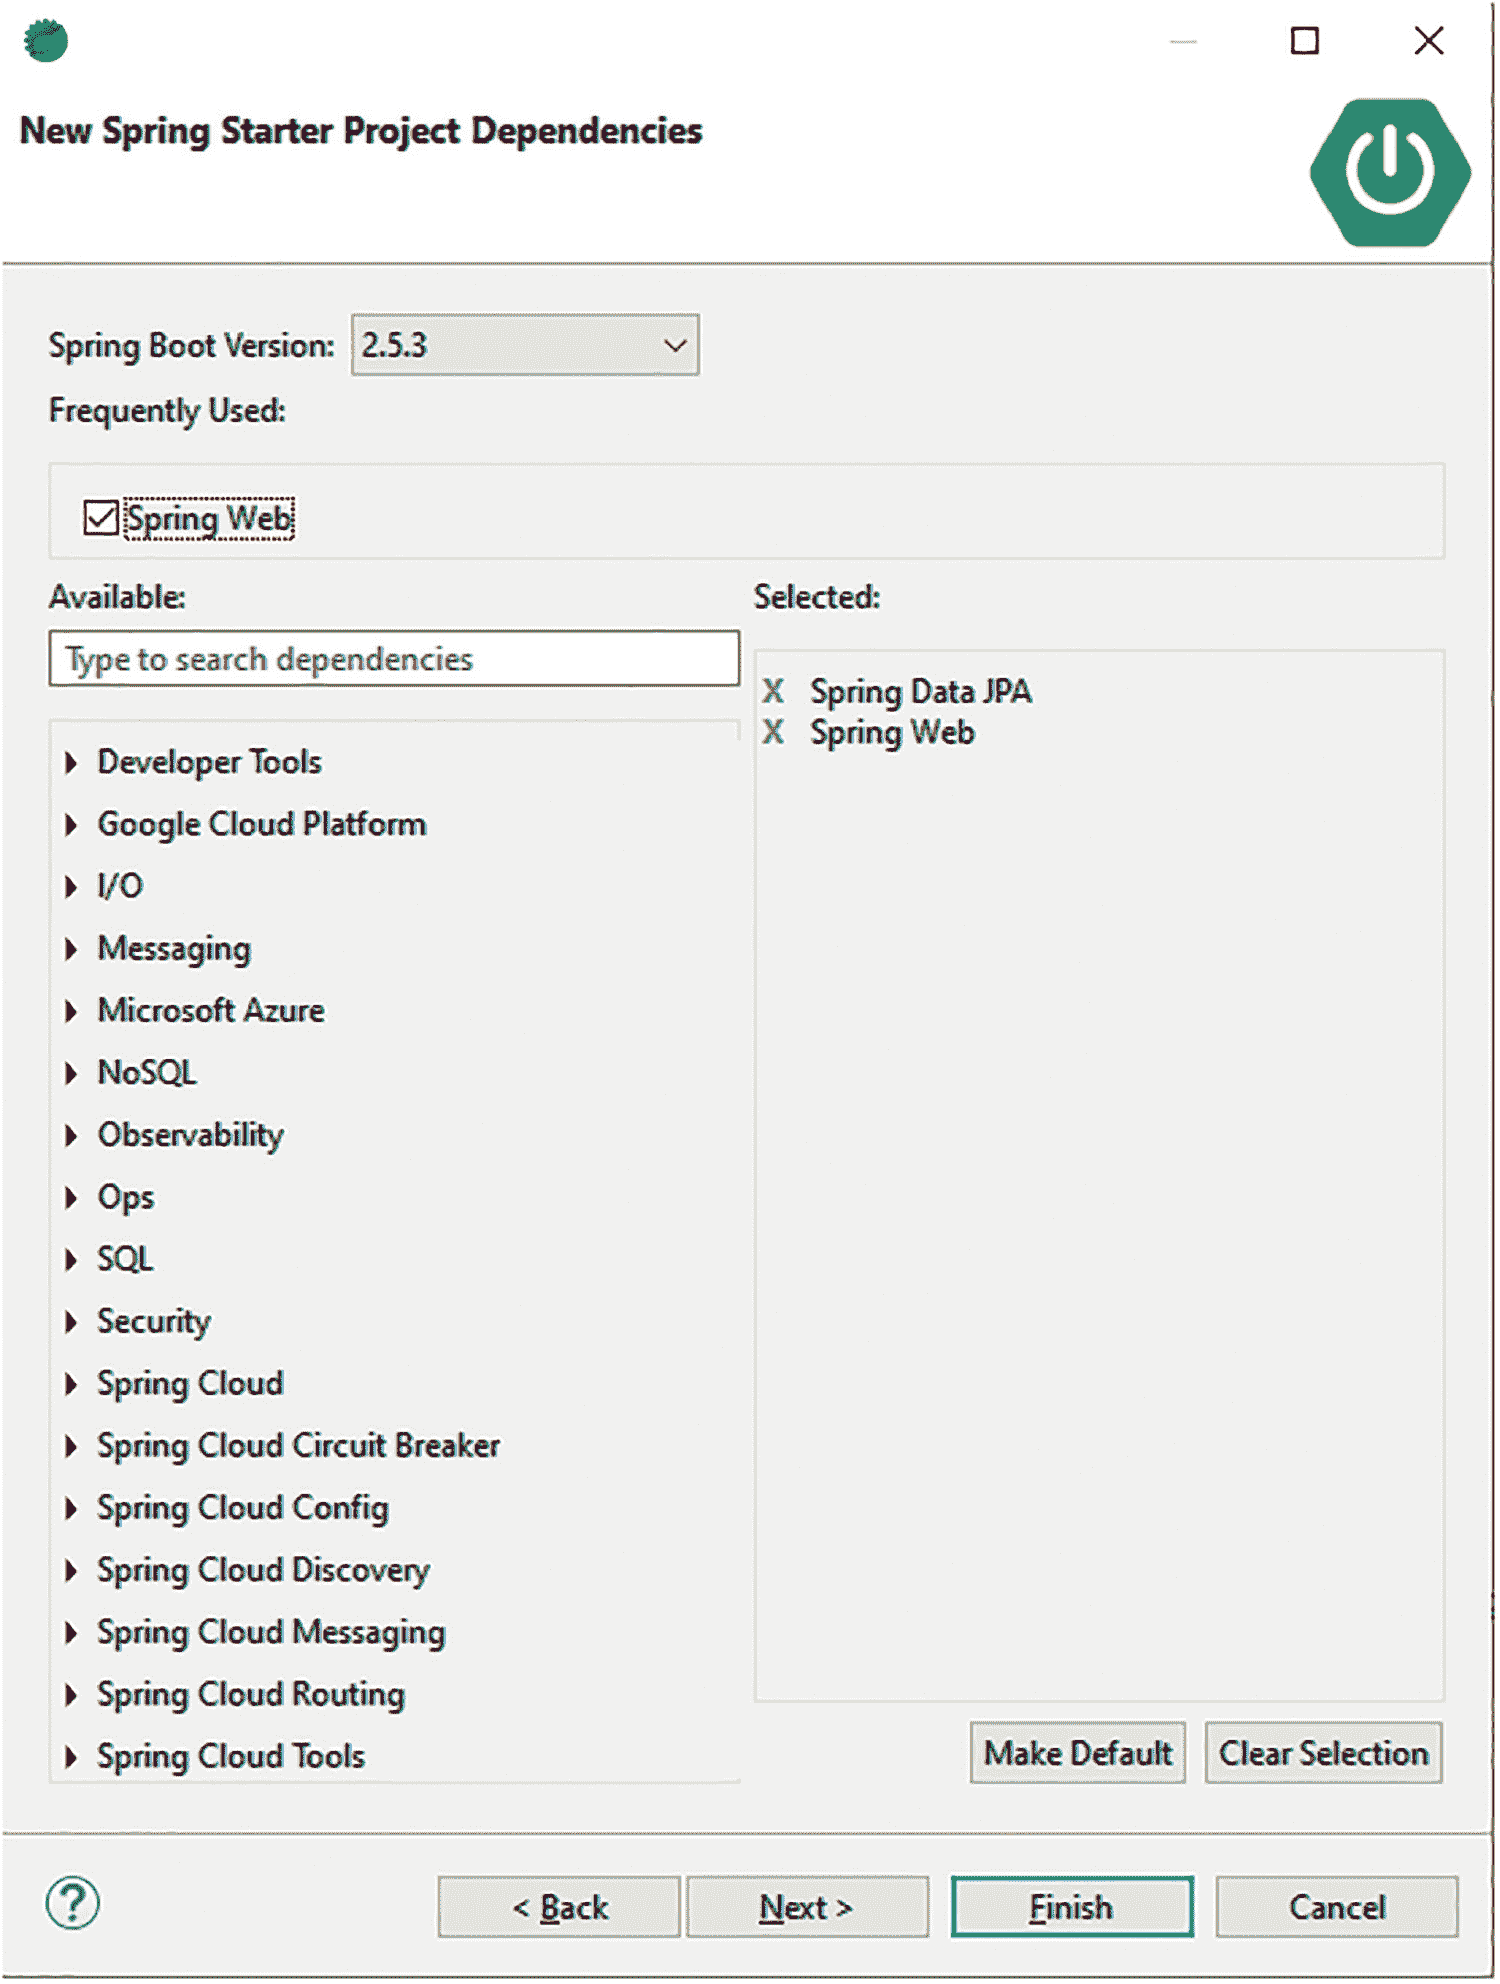Image resolution: width=1500 pixels, height=1984 pixels.
Task: Expand the NoSQL category
Action: 71,1074
